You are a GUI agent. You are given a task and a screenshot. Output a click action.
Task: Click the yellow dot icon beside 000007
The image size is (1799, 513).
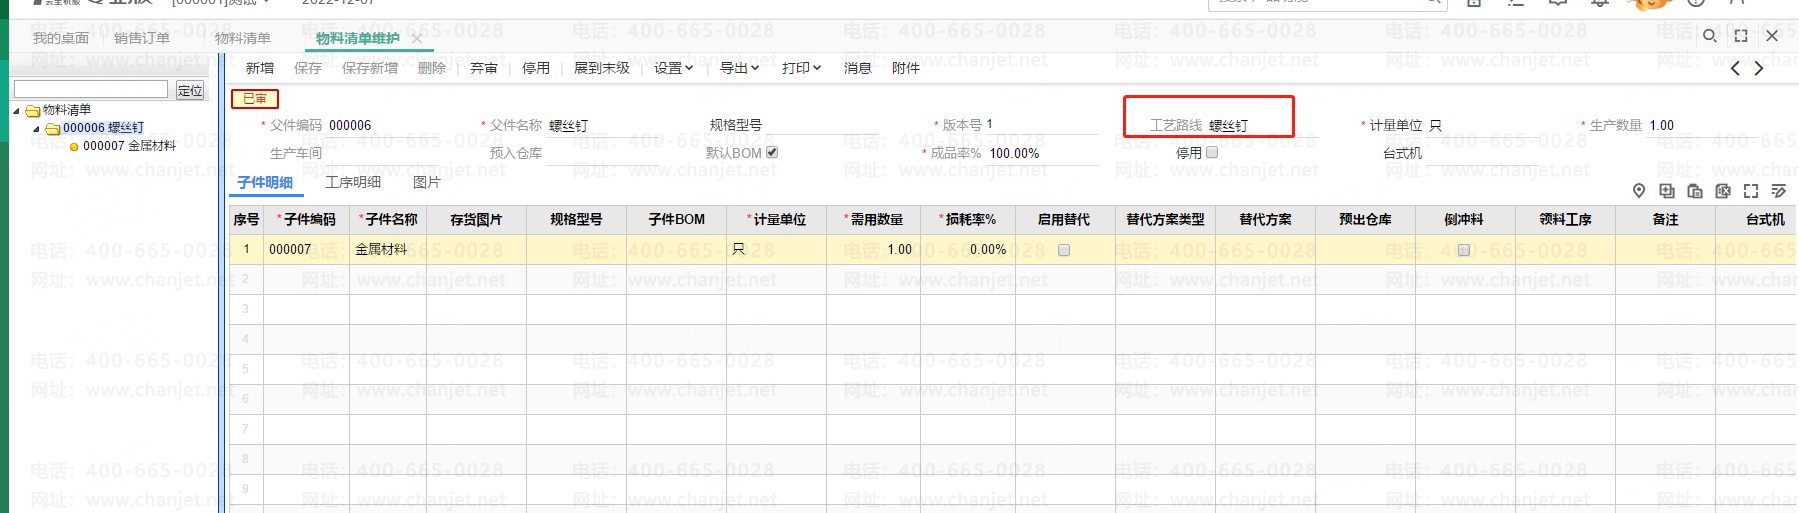[x=74, y=147]
